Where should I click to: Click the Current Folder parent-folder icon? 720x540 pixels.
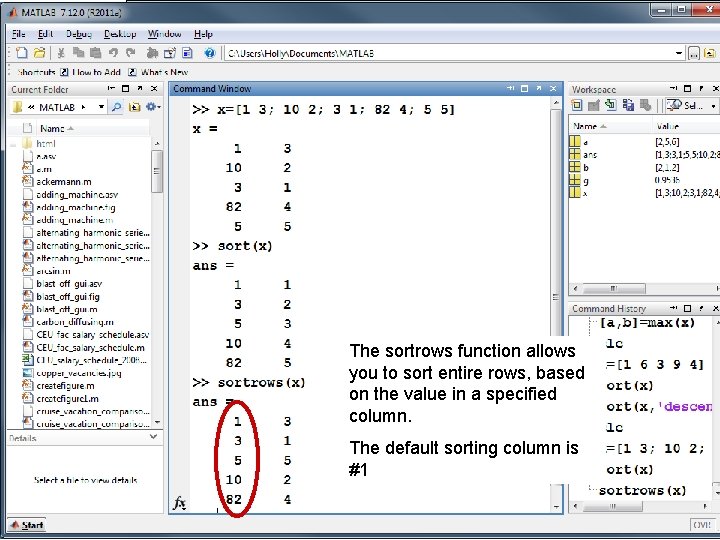(134, 107)
